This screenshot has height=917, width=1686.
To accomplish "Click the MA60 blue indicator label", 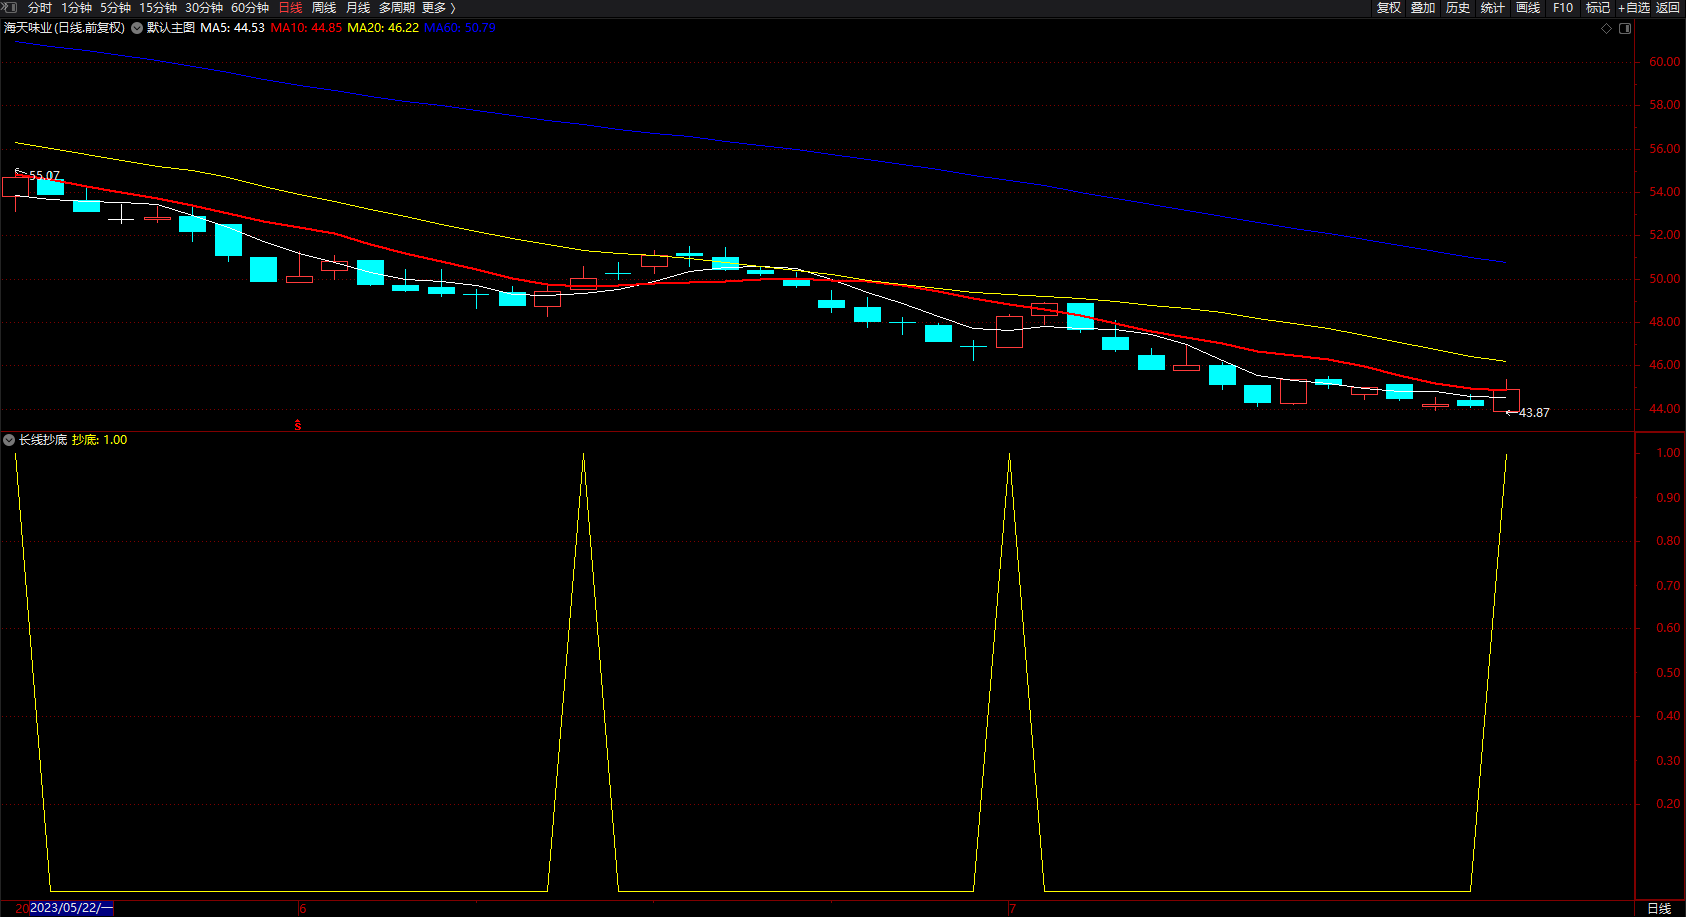I will (x=460, y=28).
